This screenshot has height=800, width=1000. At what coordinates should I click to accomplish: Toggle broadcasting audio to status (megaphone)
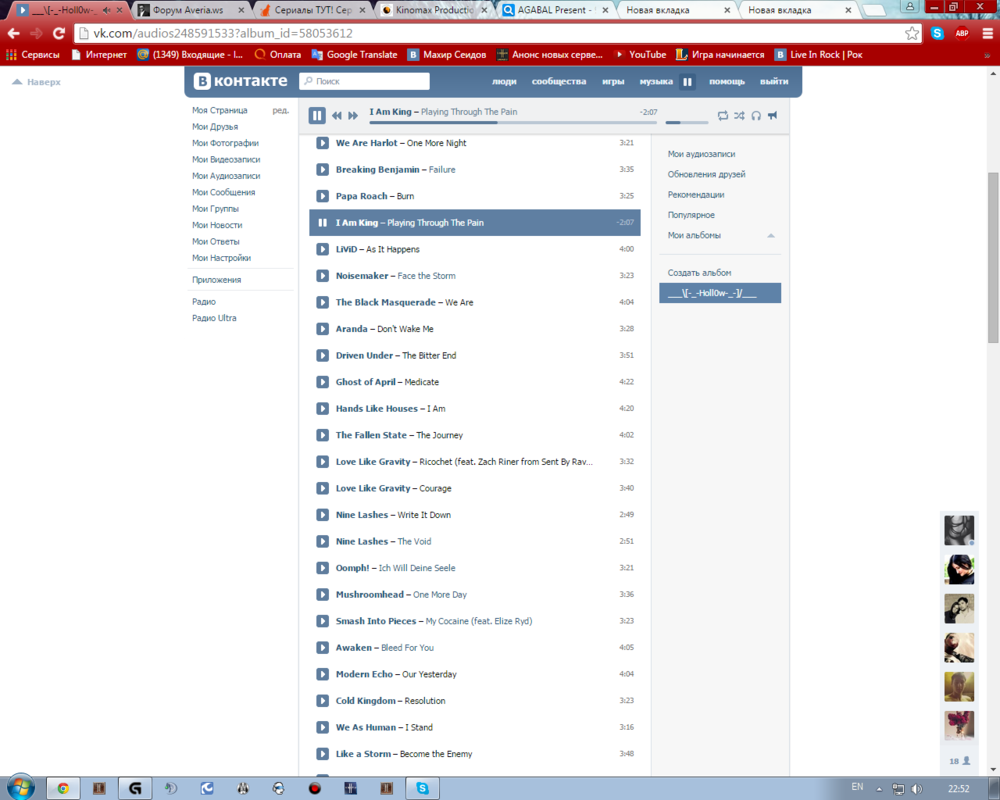[772, 116]
